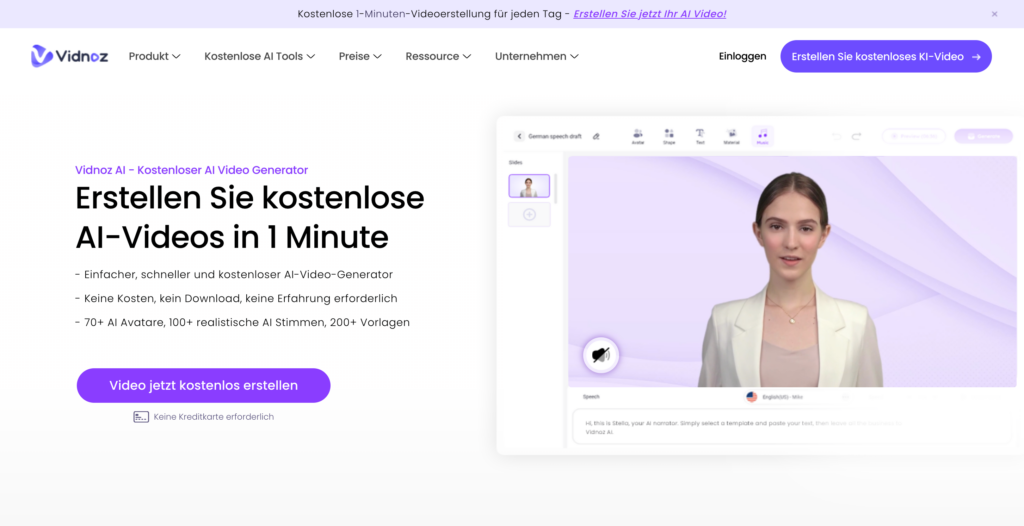Click Video jetzt kostenlos erstellen button
This screenshot has width=1024, height=526.
204,386
